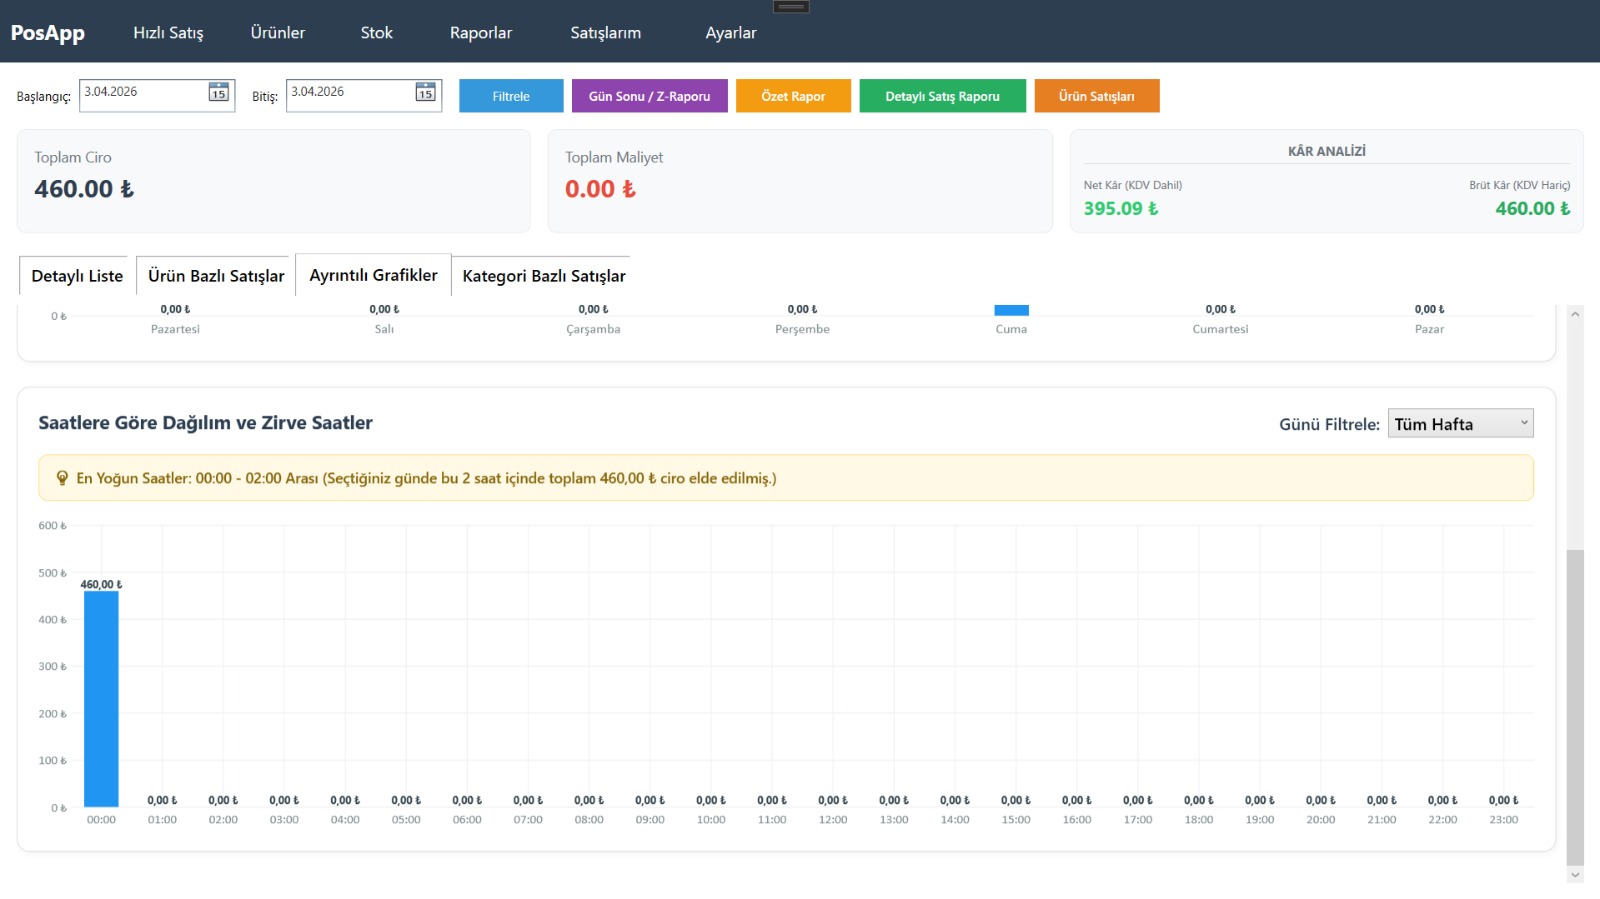Go to the Ürünler menu

(277, 33)
